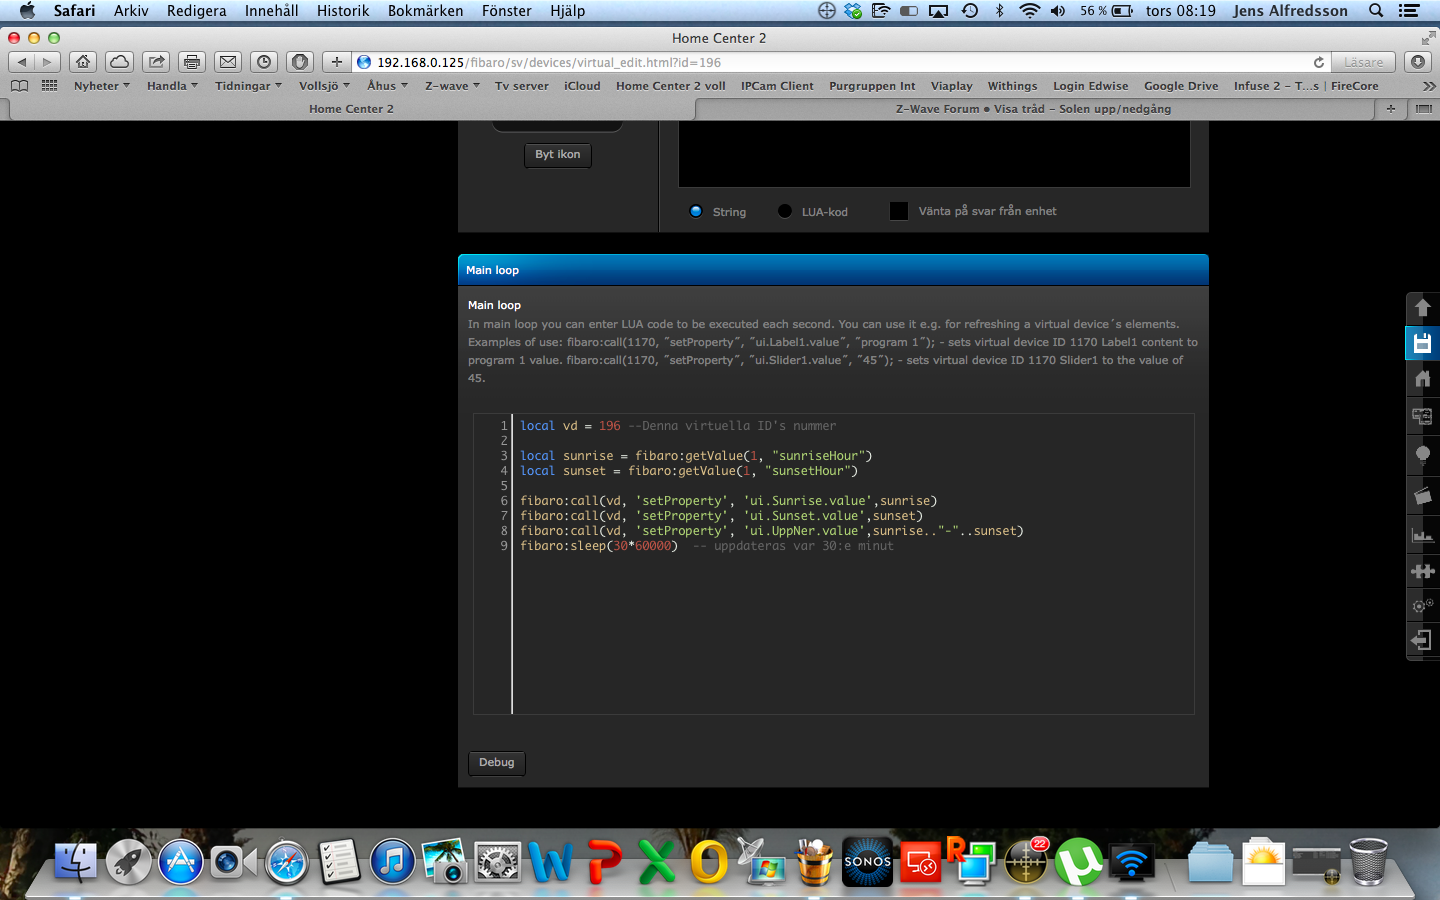Viewport: 1440px width, 900px height.
Task: Open Home Center 2 voll bookmark
Action: 670,86
